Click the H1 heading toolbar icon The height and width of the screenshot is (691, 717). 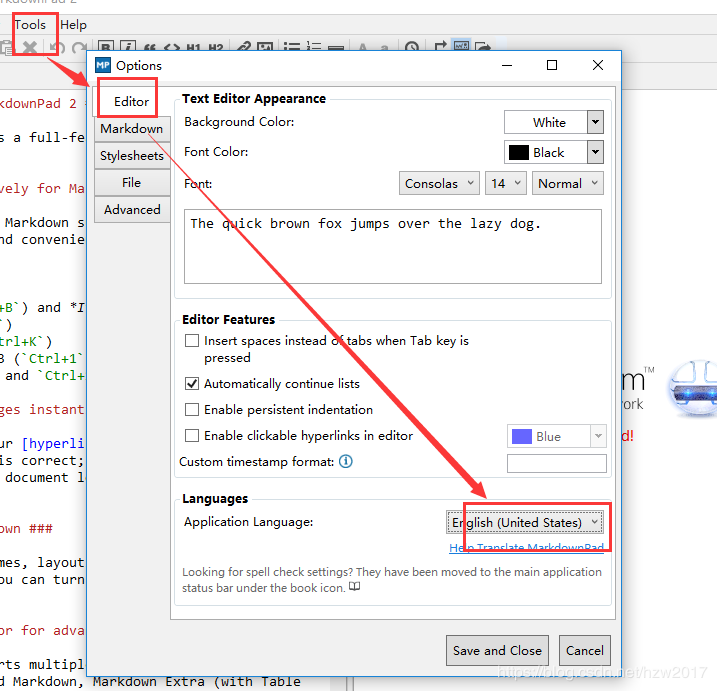tap(194, 47)
